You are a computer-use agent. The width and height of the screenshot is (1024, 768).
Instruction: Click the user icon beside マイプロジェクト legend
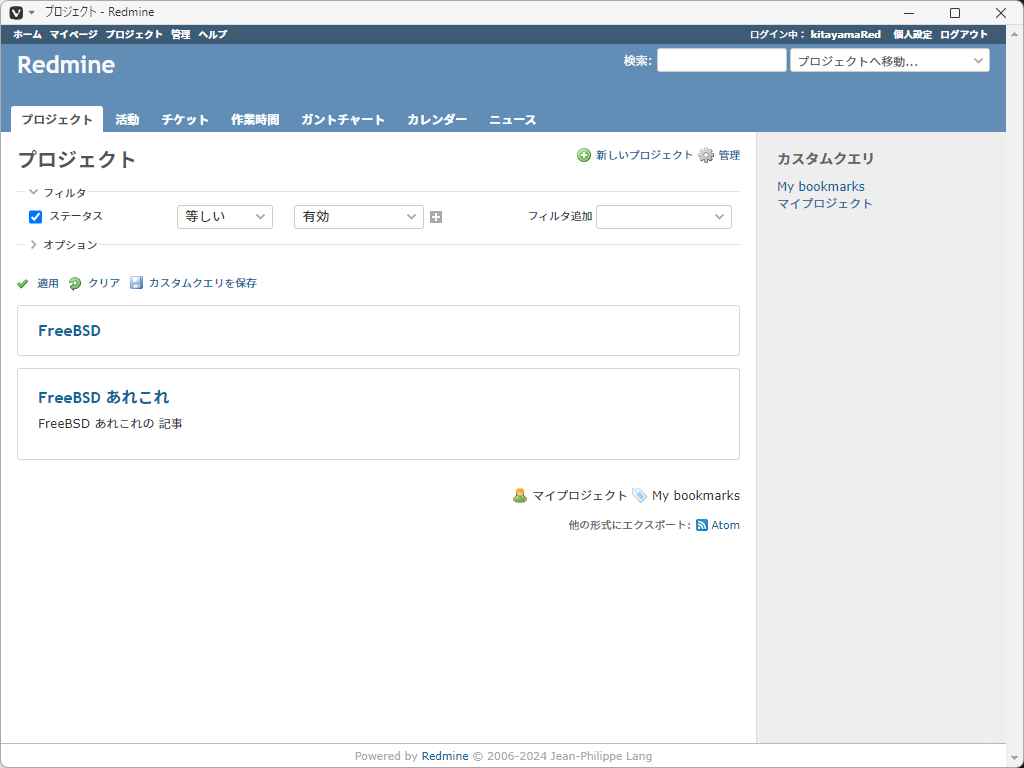tap(520, 496)
